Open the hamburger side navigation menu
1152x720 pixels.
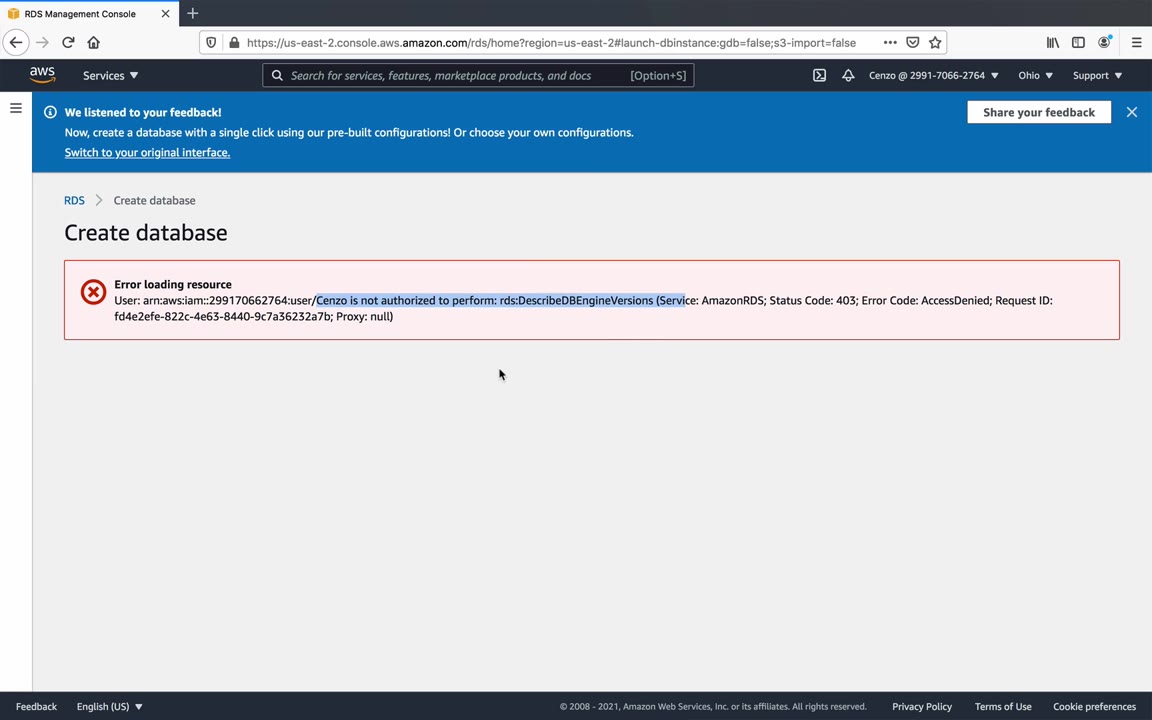(15, 109)
